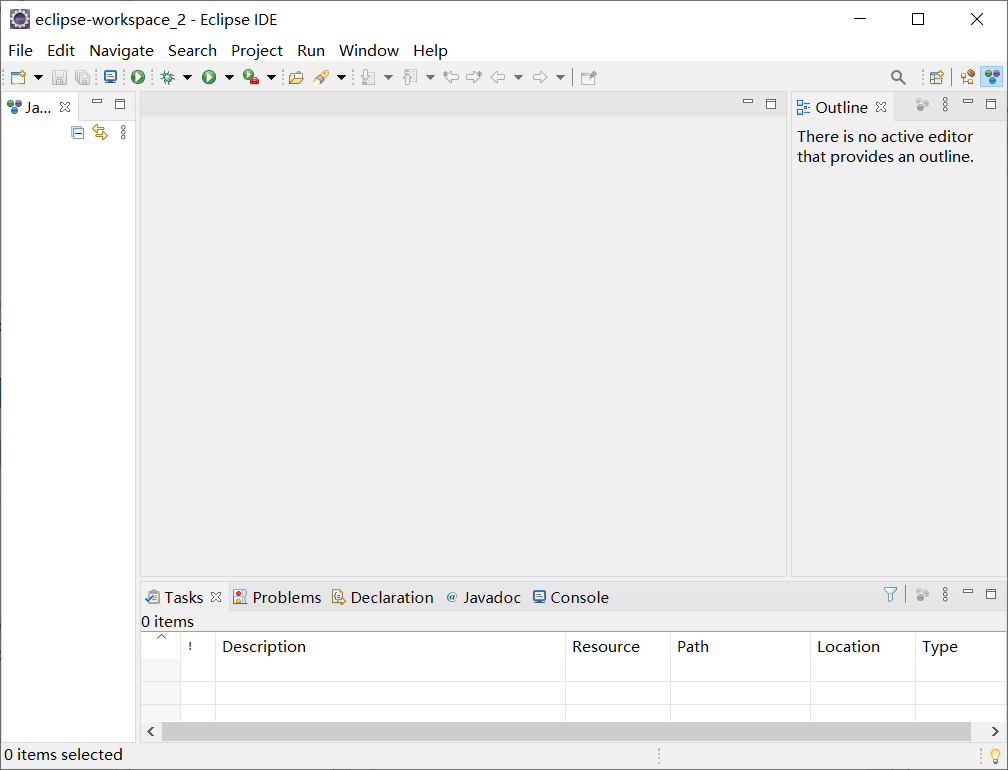Click the lightbulb tip icon in status bar
This screenshot has width=1008, height=770.
pos(995,755)
